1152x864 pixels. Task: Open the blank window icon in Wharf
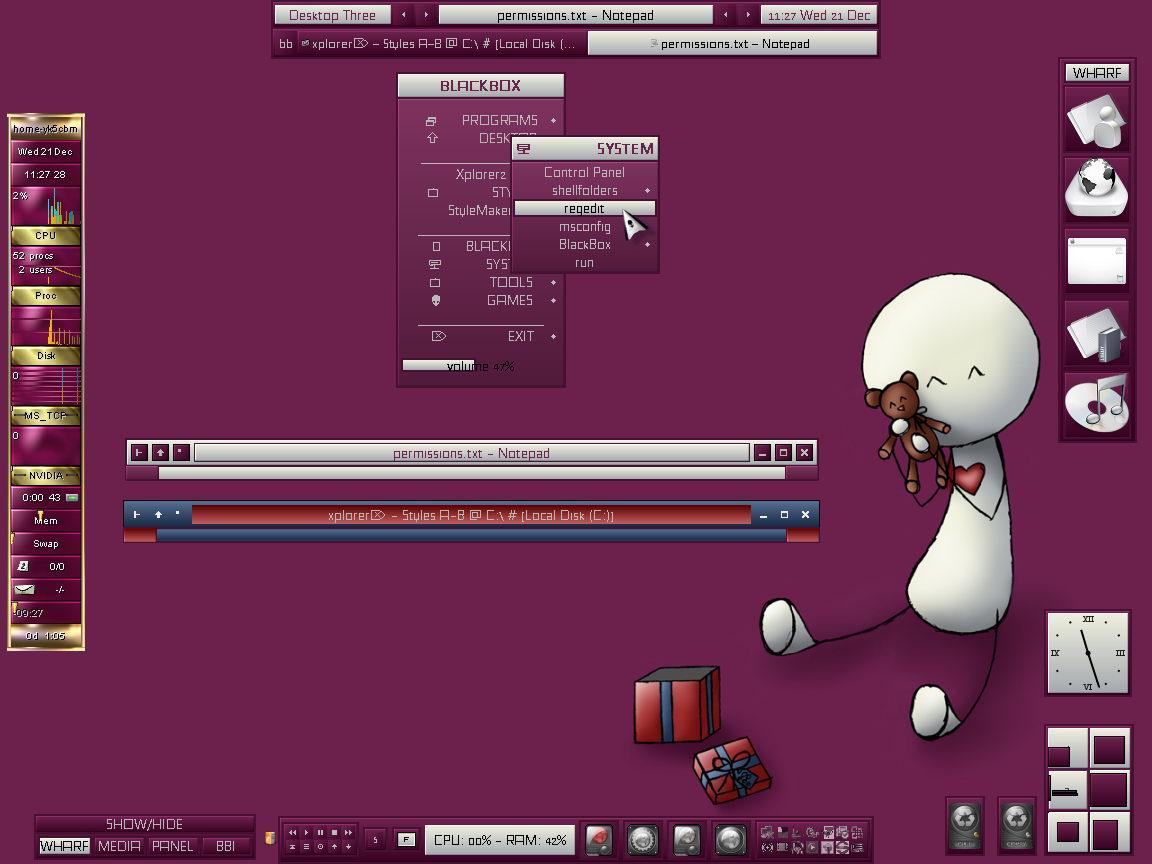(x=1097, y=260)
